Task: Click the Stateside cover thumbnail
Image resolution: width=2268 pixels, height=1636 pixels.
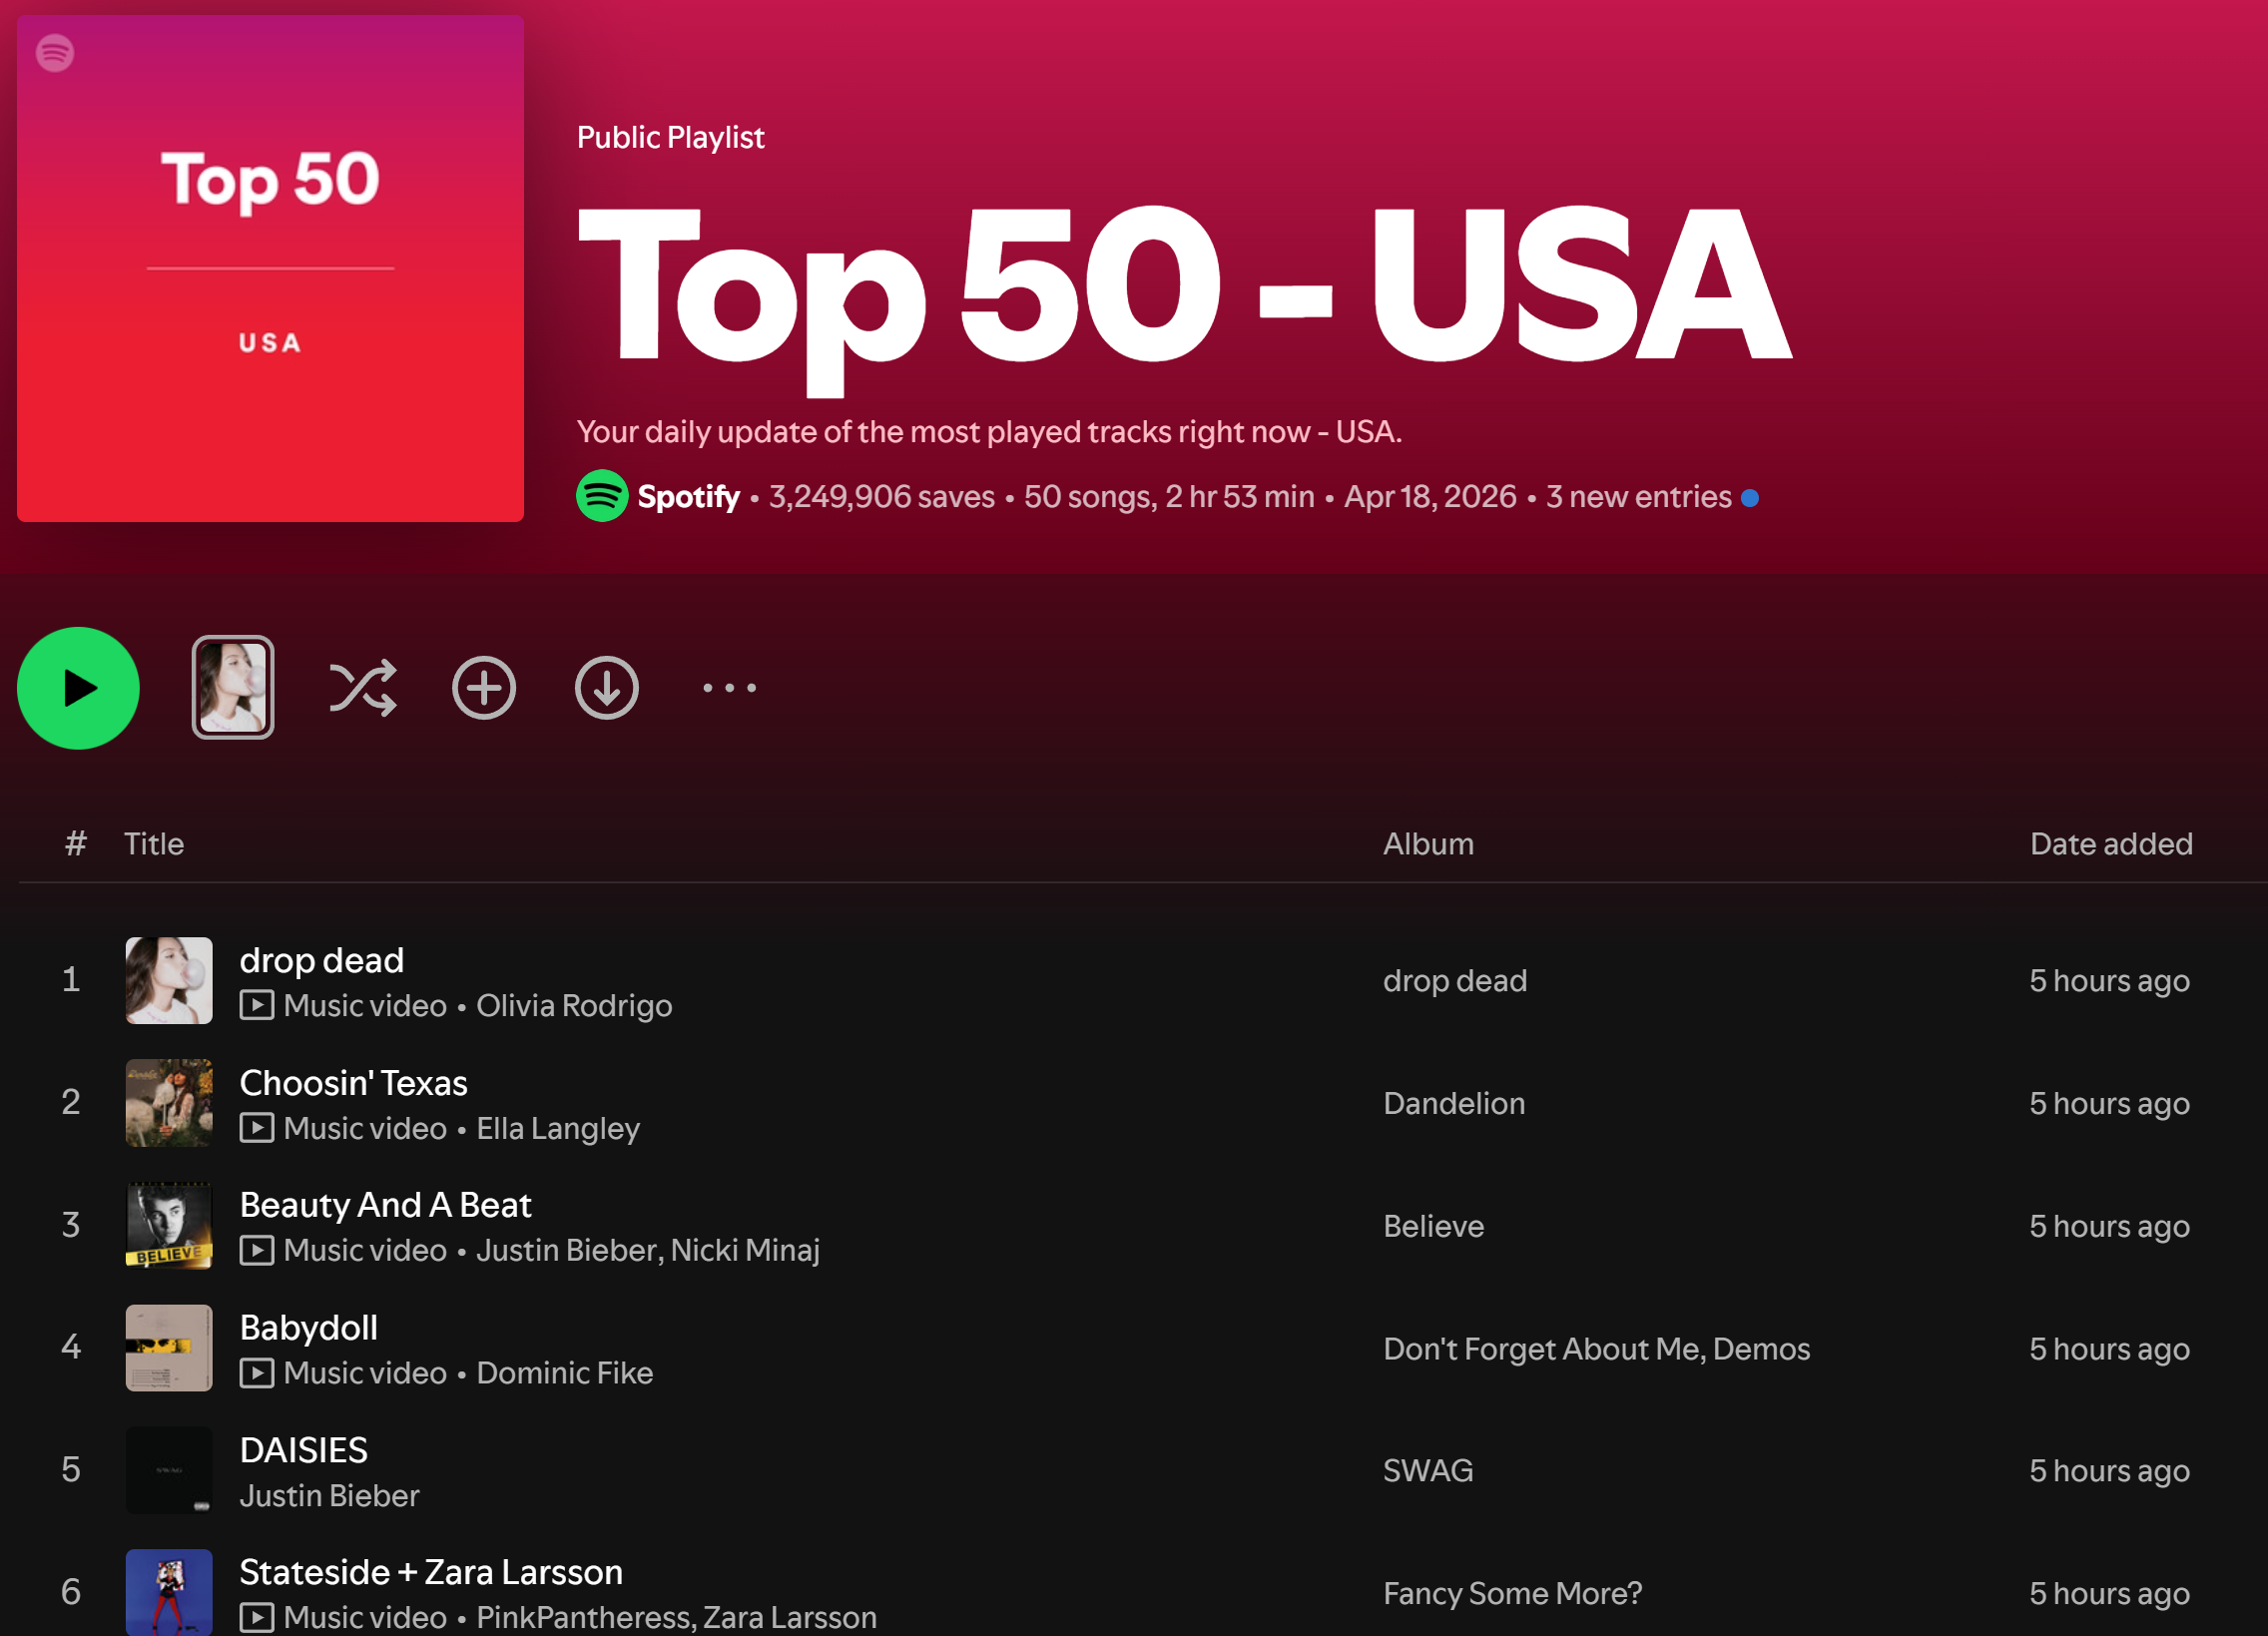Action: point(169,1592)
